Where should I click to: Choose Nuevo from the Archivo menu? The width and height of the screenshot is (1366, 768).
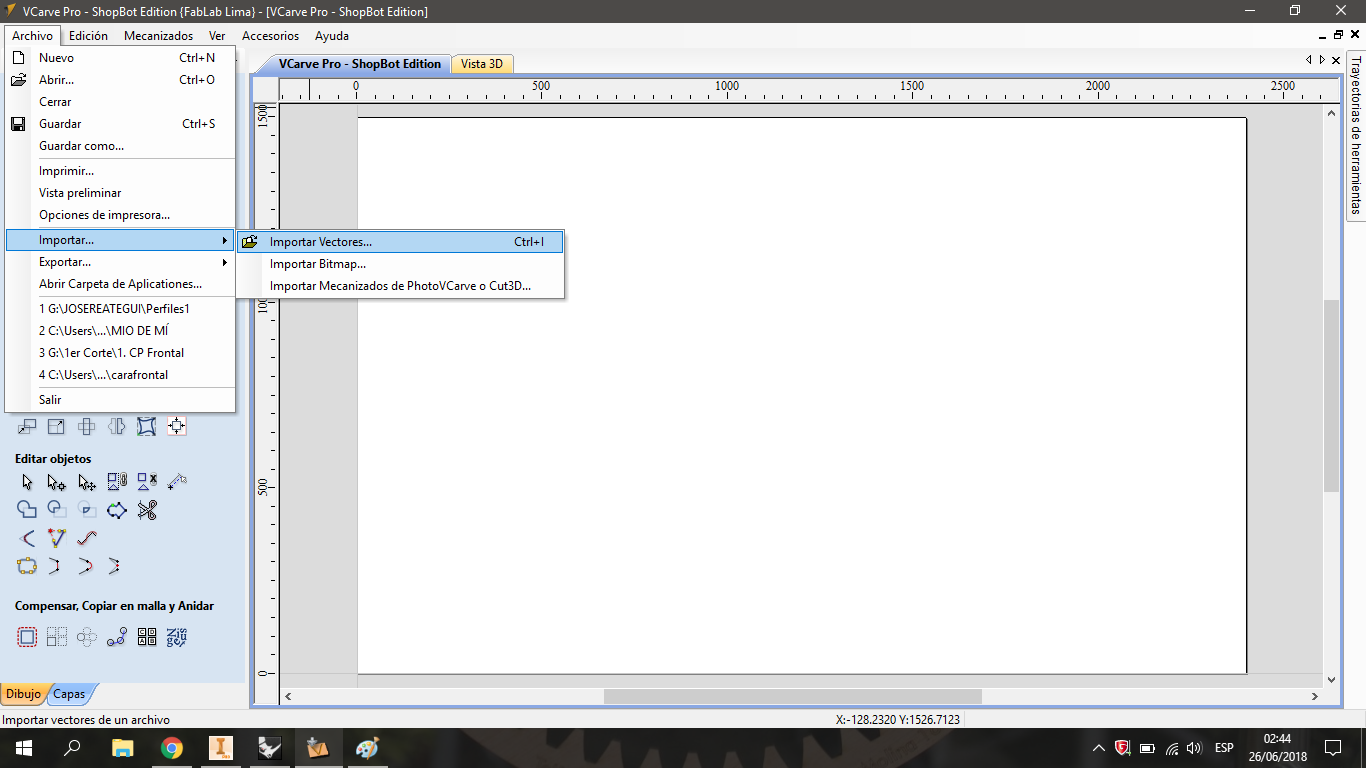point(120,58)
